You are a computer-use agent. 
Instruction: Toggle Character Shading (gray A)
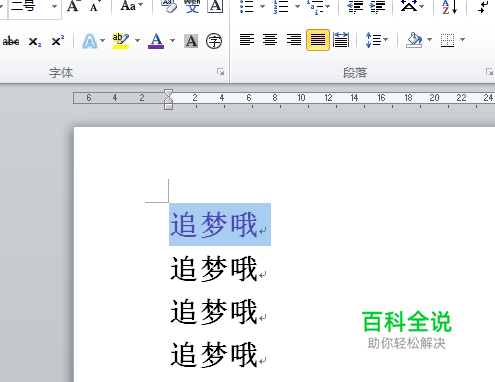coord(191,41)
